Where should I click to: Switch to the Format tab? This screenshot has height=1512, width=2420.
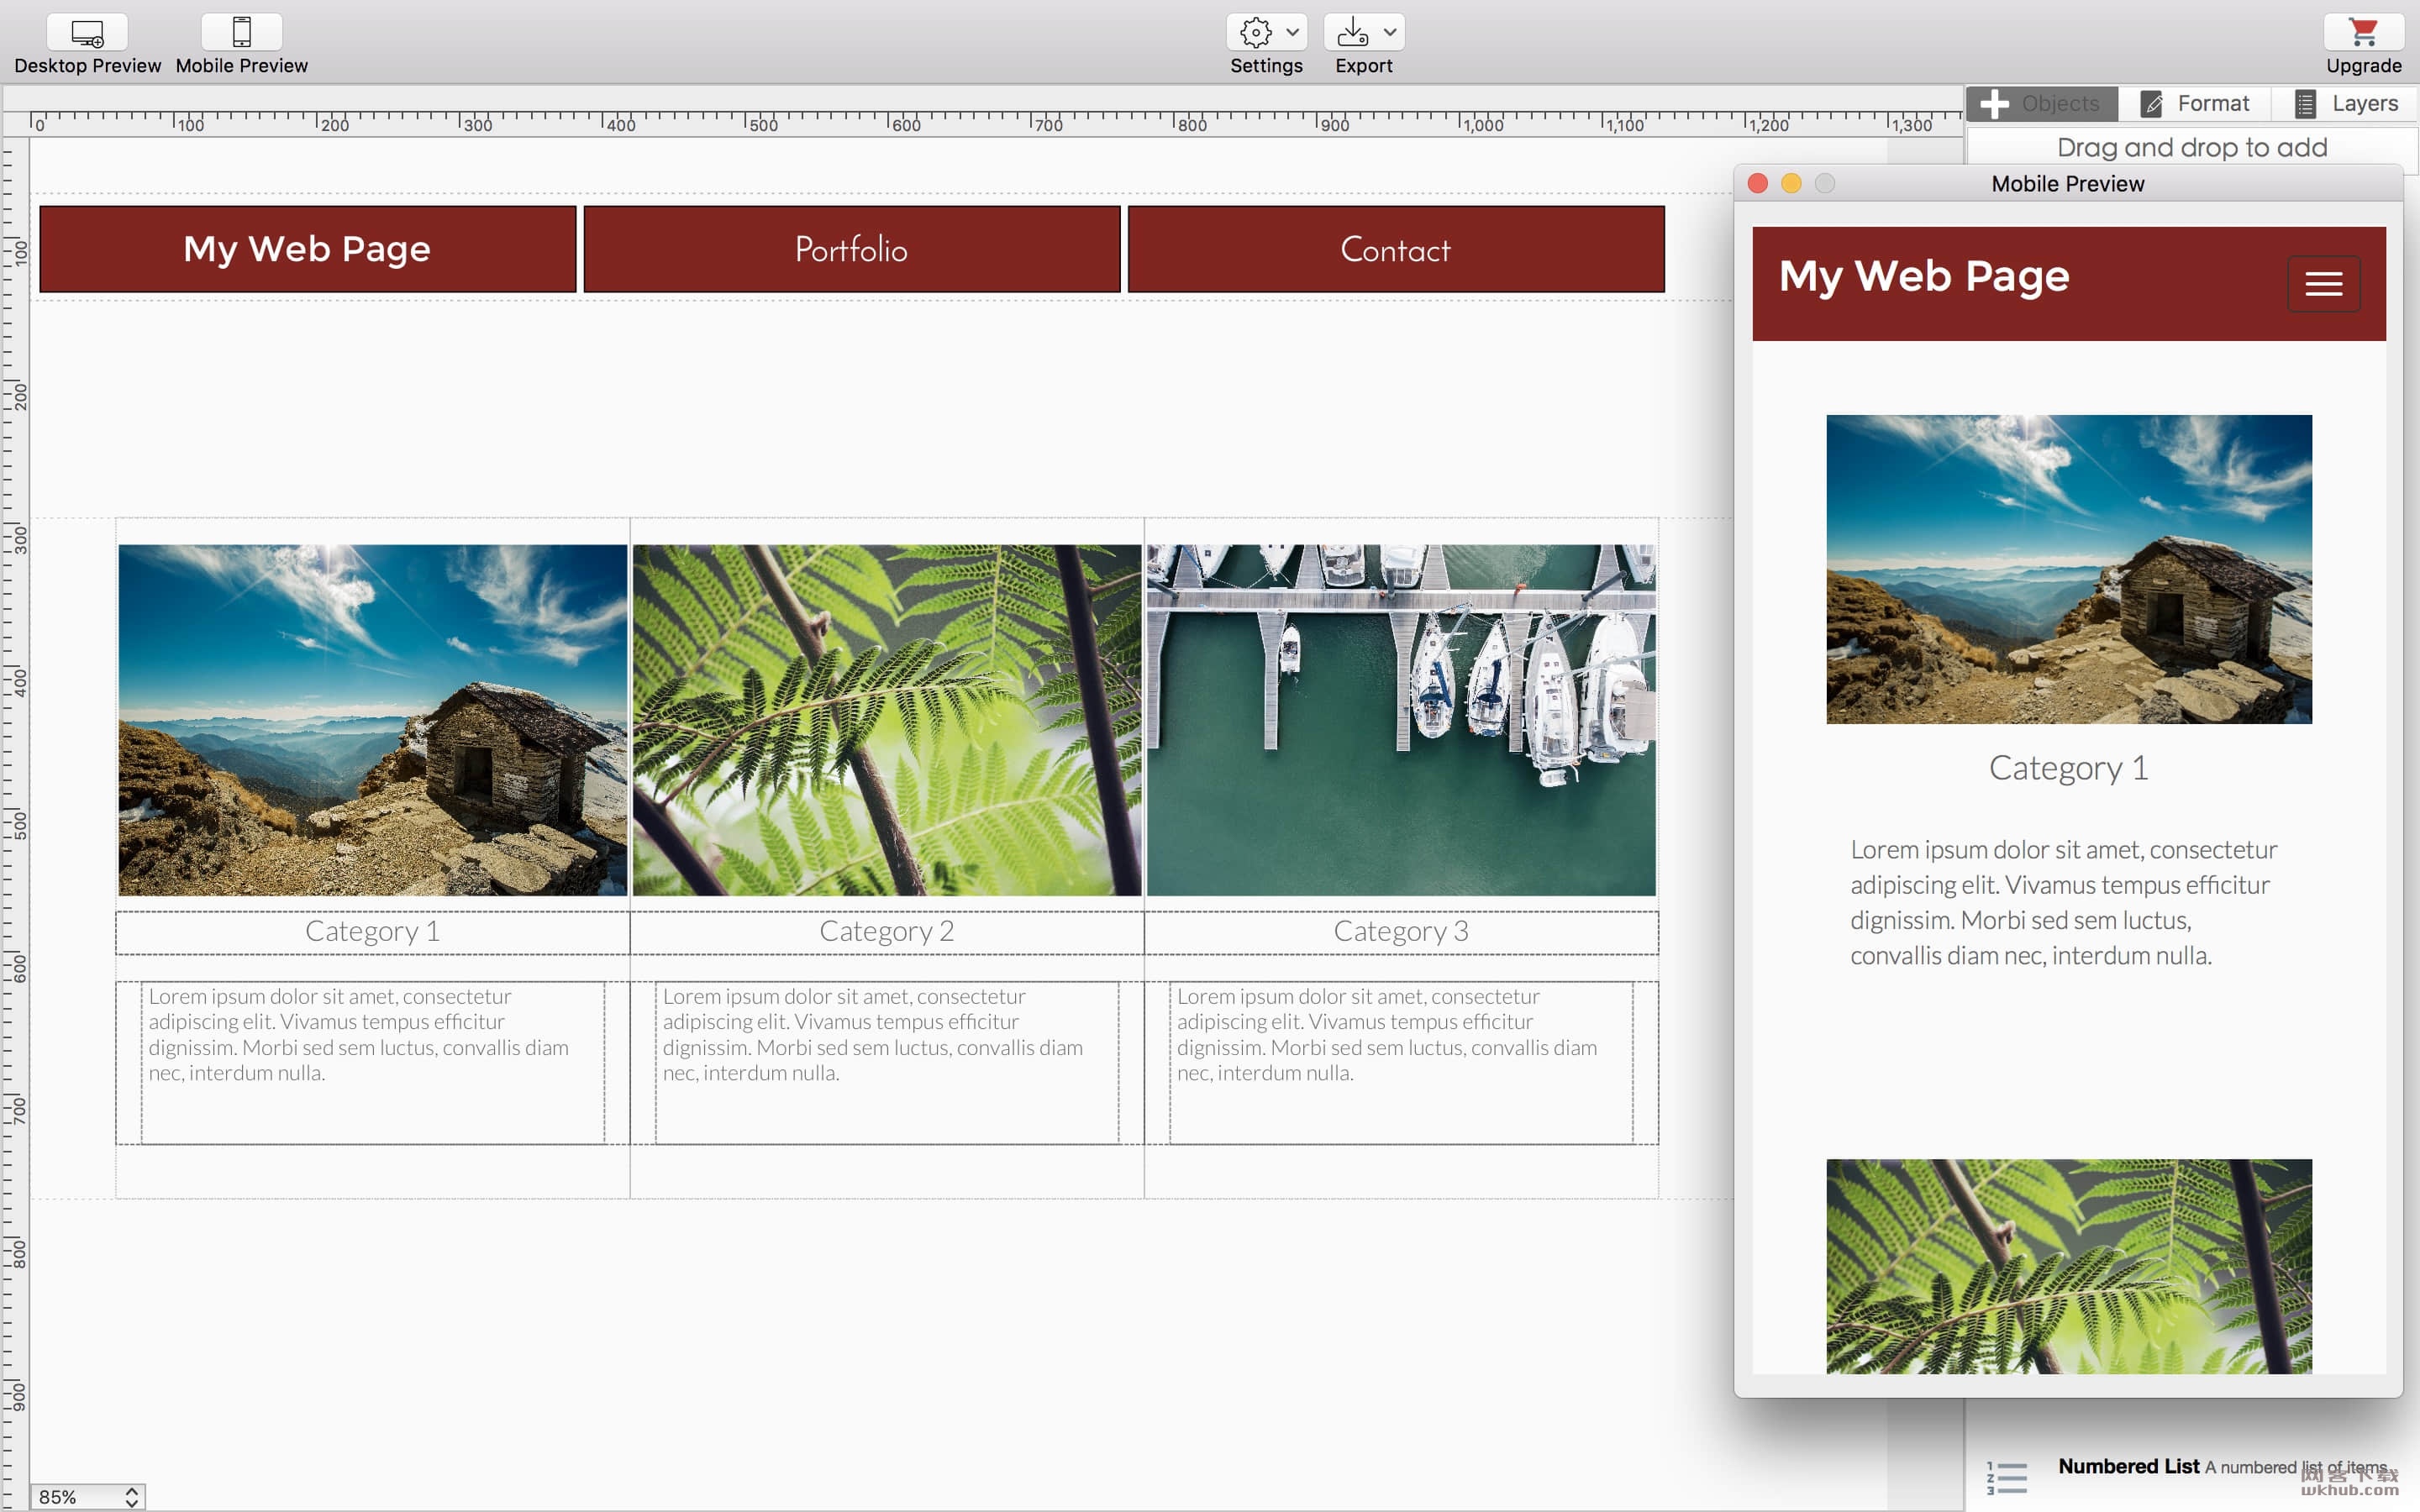point(2194,103)
